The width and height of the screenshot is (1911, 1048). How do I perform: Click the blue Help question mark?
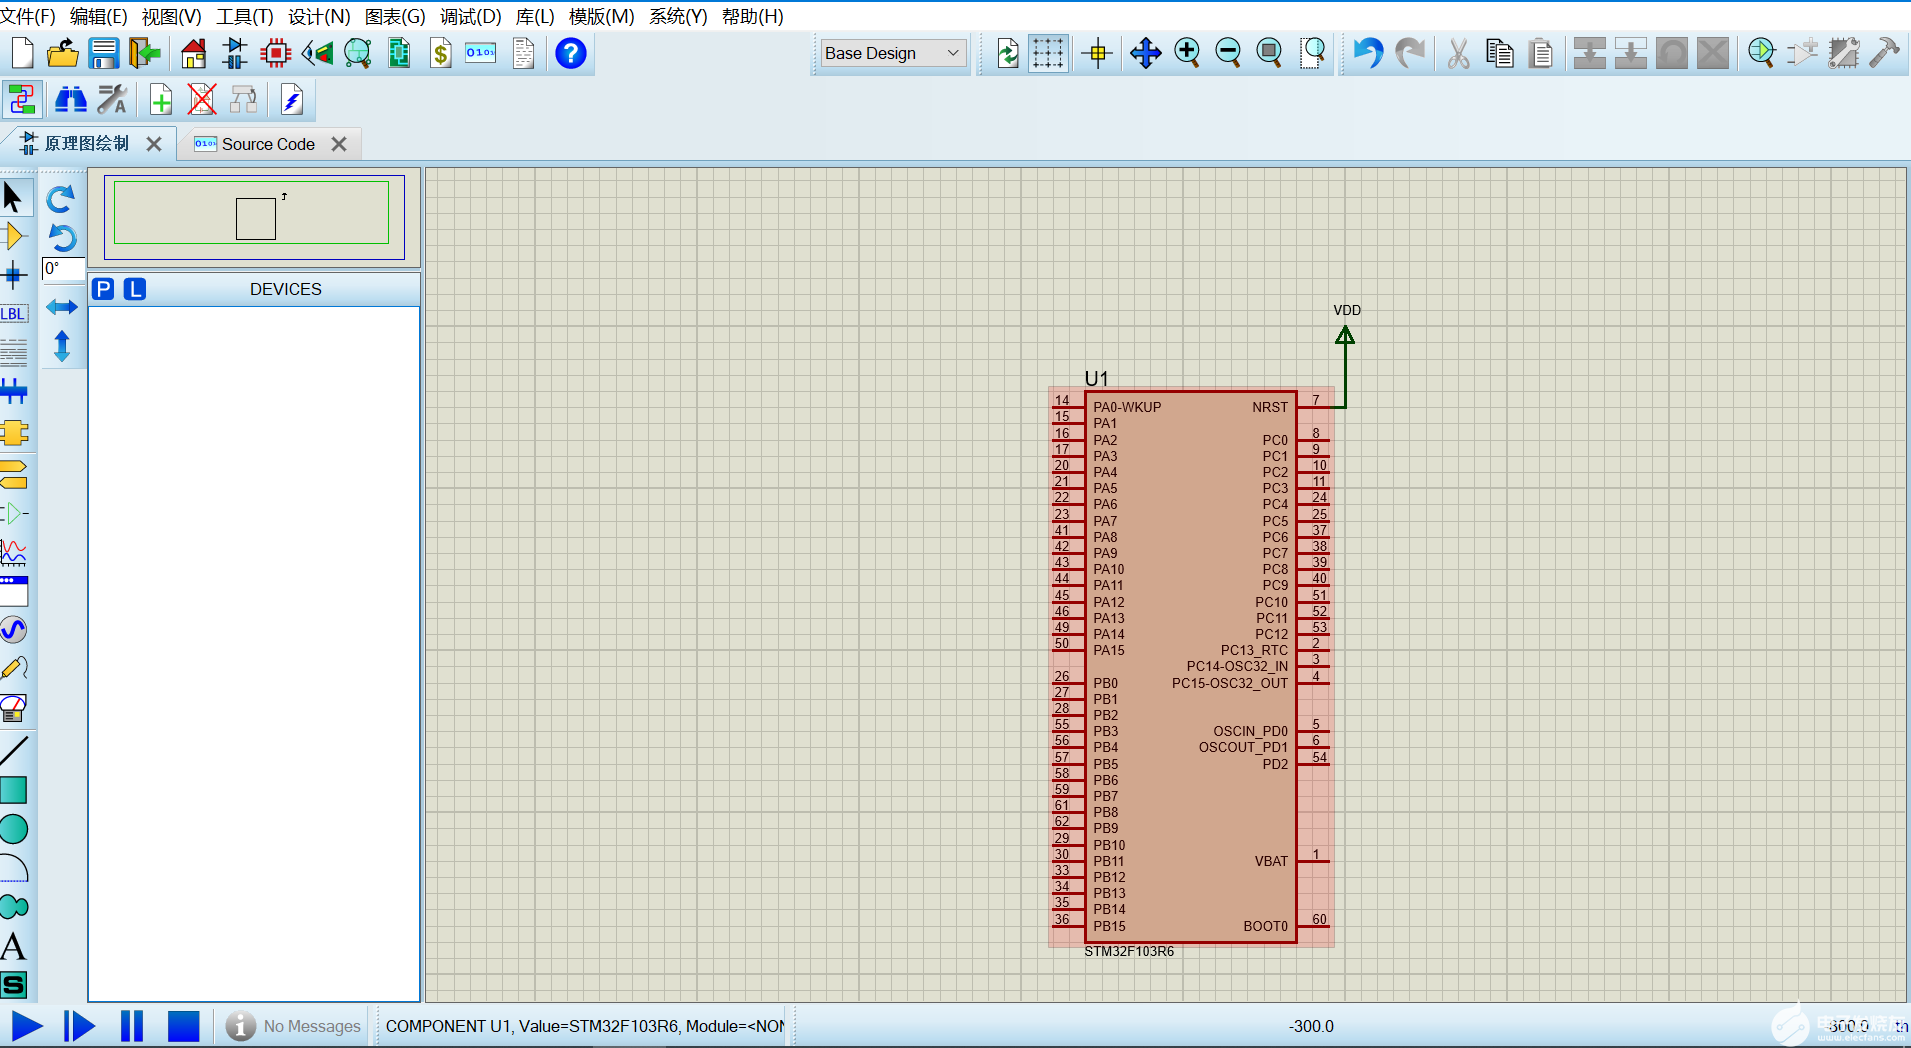point(570,53)
